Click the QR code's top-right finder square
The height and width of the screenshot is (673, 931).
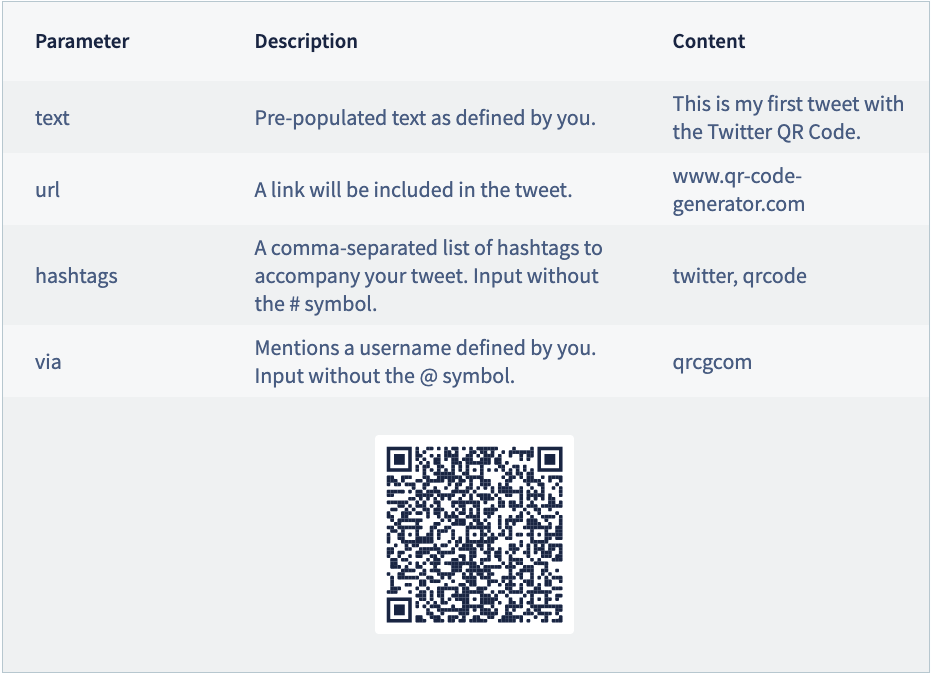549,459
